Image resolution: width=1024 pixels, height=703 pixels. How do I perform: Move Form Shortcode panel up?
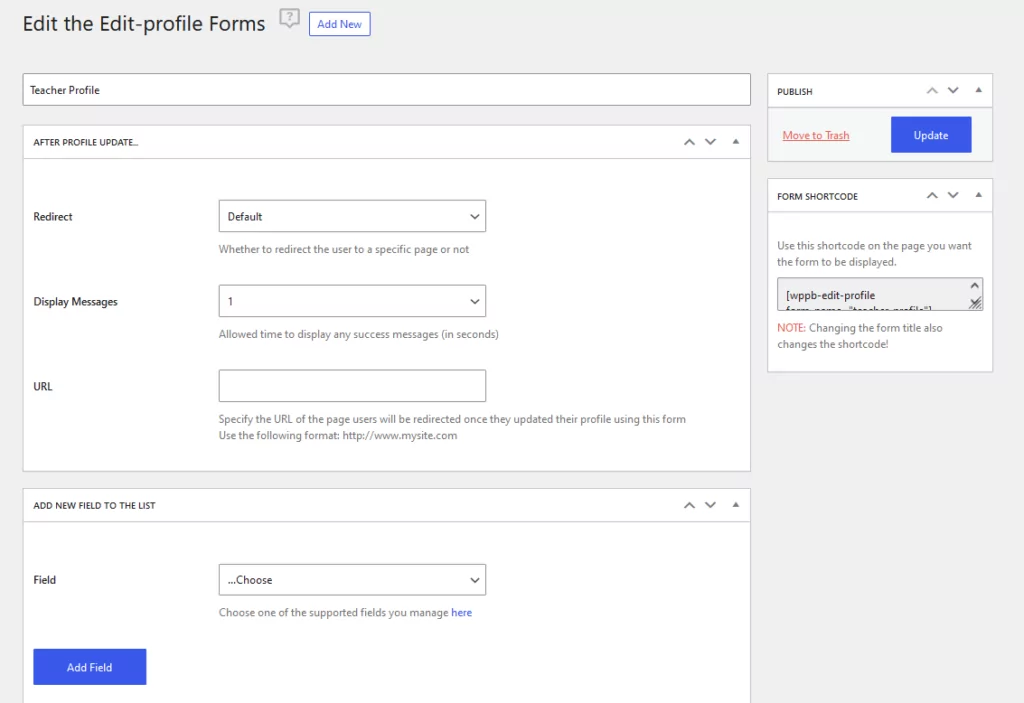[932, 196]
